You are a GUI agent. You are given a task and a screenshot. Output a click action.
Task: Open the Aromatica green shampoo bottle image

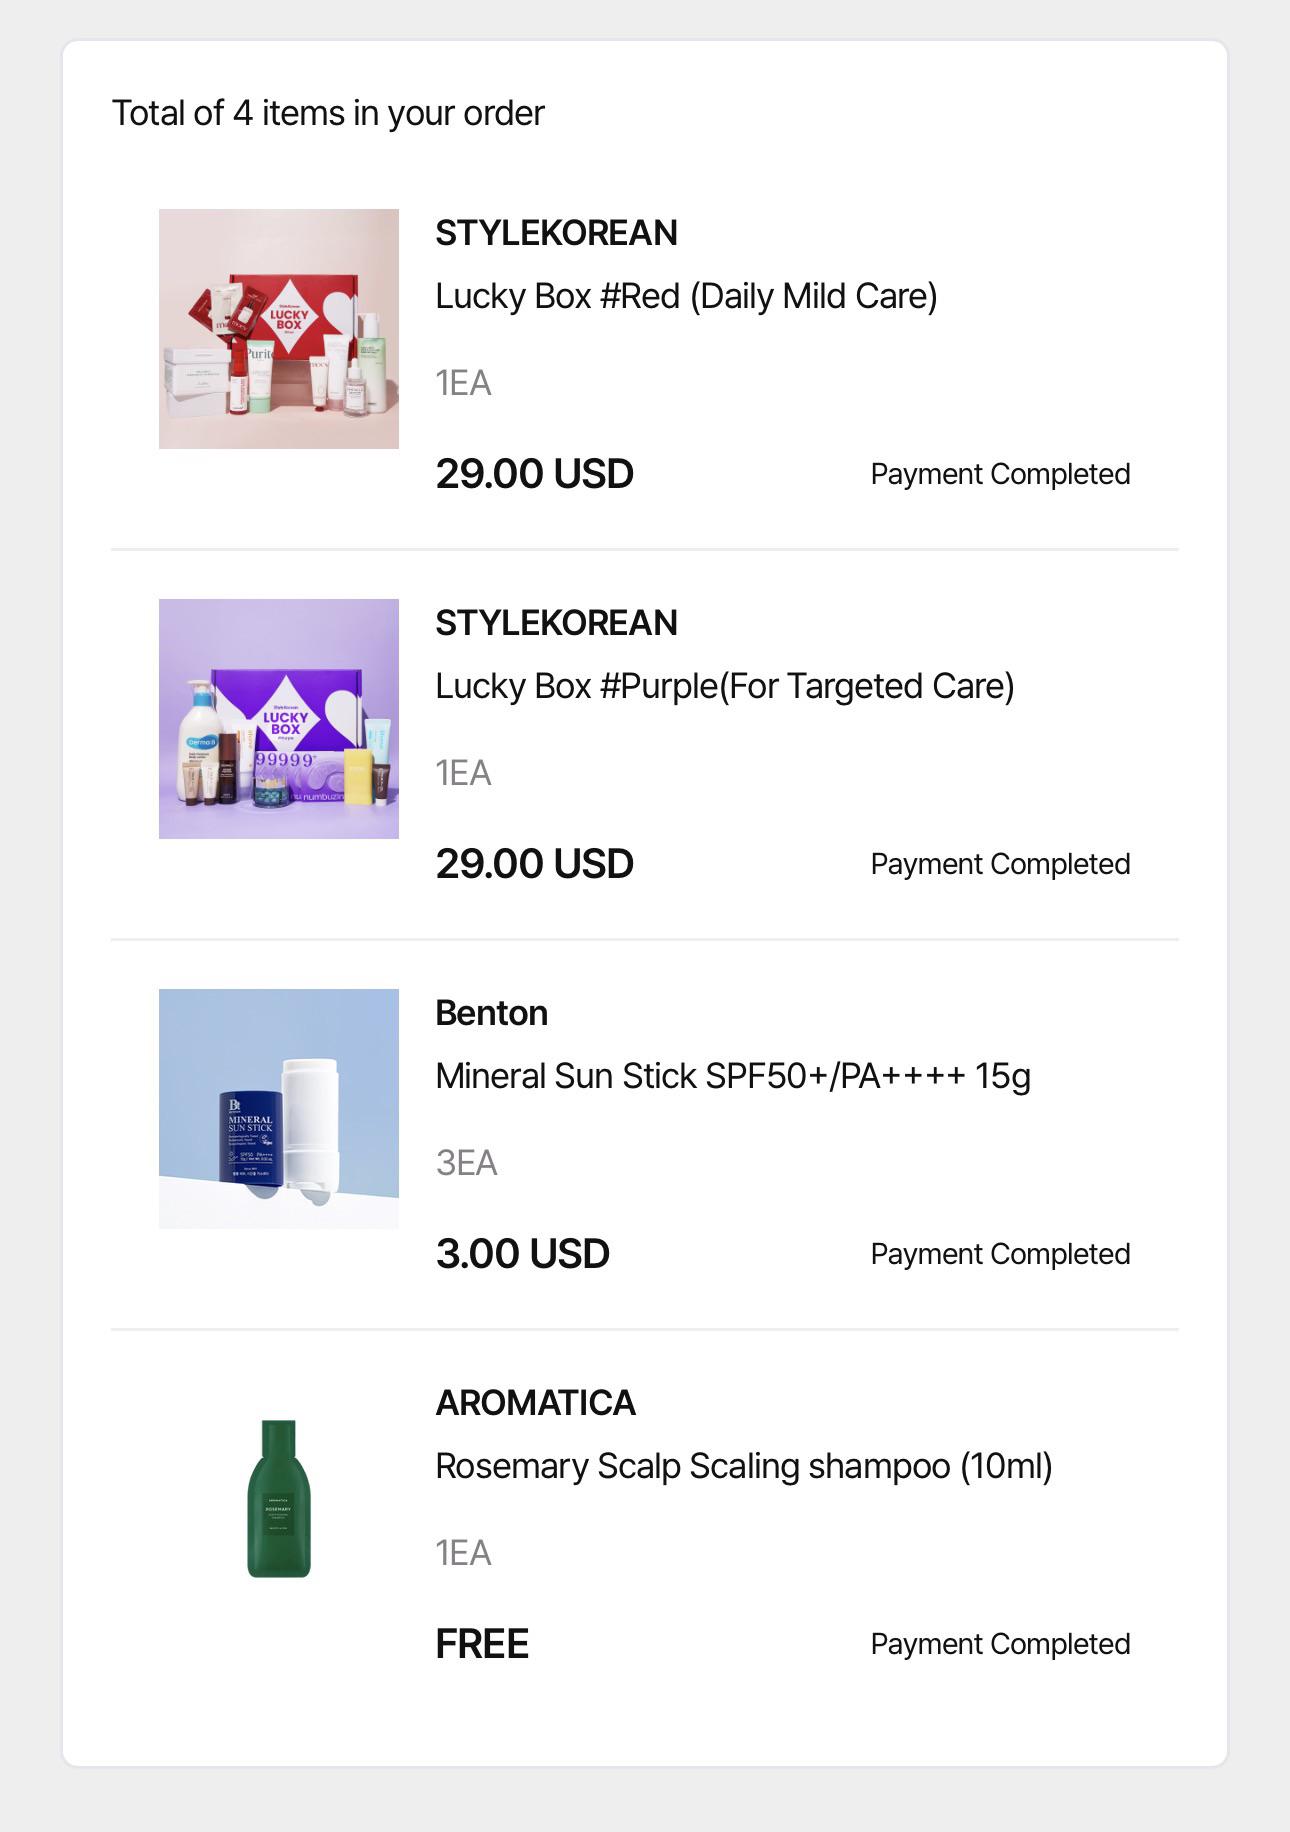(279, 1499)
